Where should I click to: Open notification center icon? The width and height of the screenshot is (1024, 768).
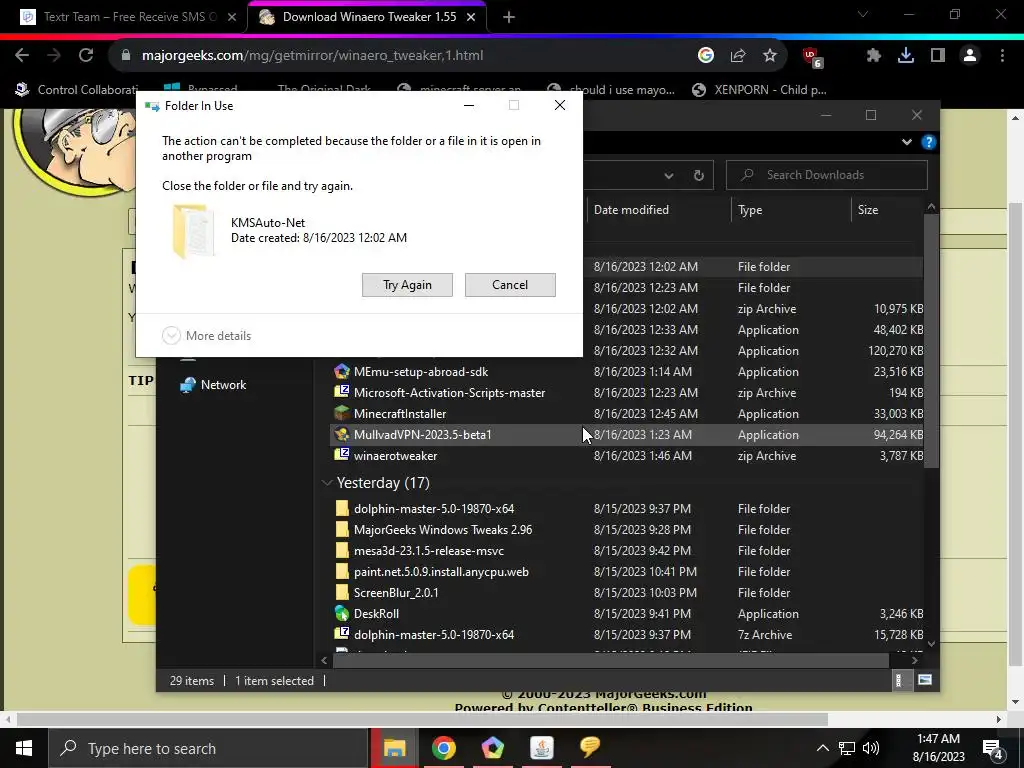click(993, 749)
